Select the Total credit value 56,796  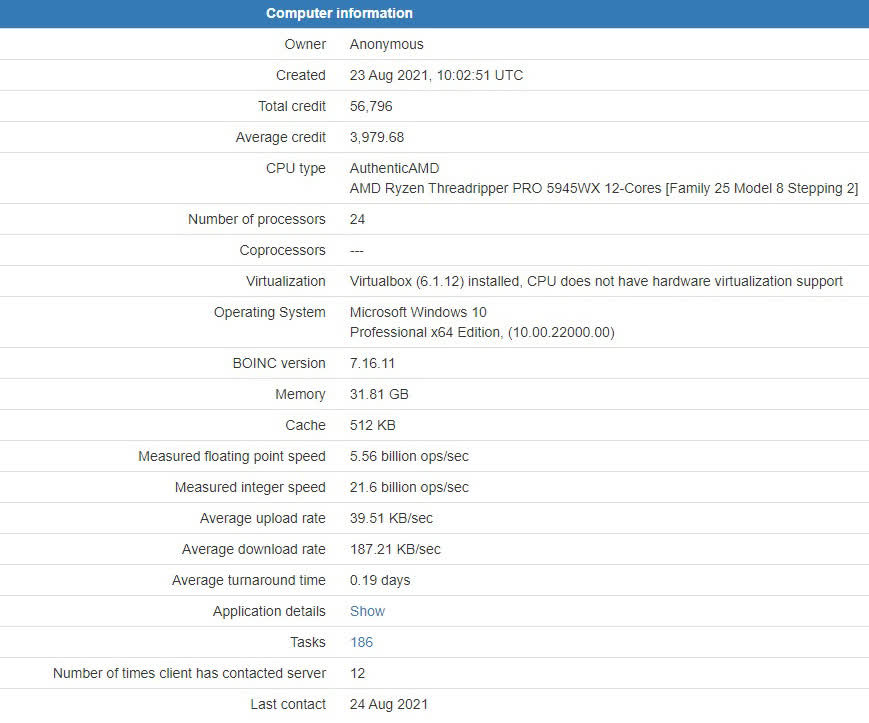tap(371, 106)
